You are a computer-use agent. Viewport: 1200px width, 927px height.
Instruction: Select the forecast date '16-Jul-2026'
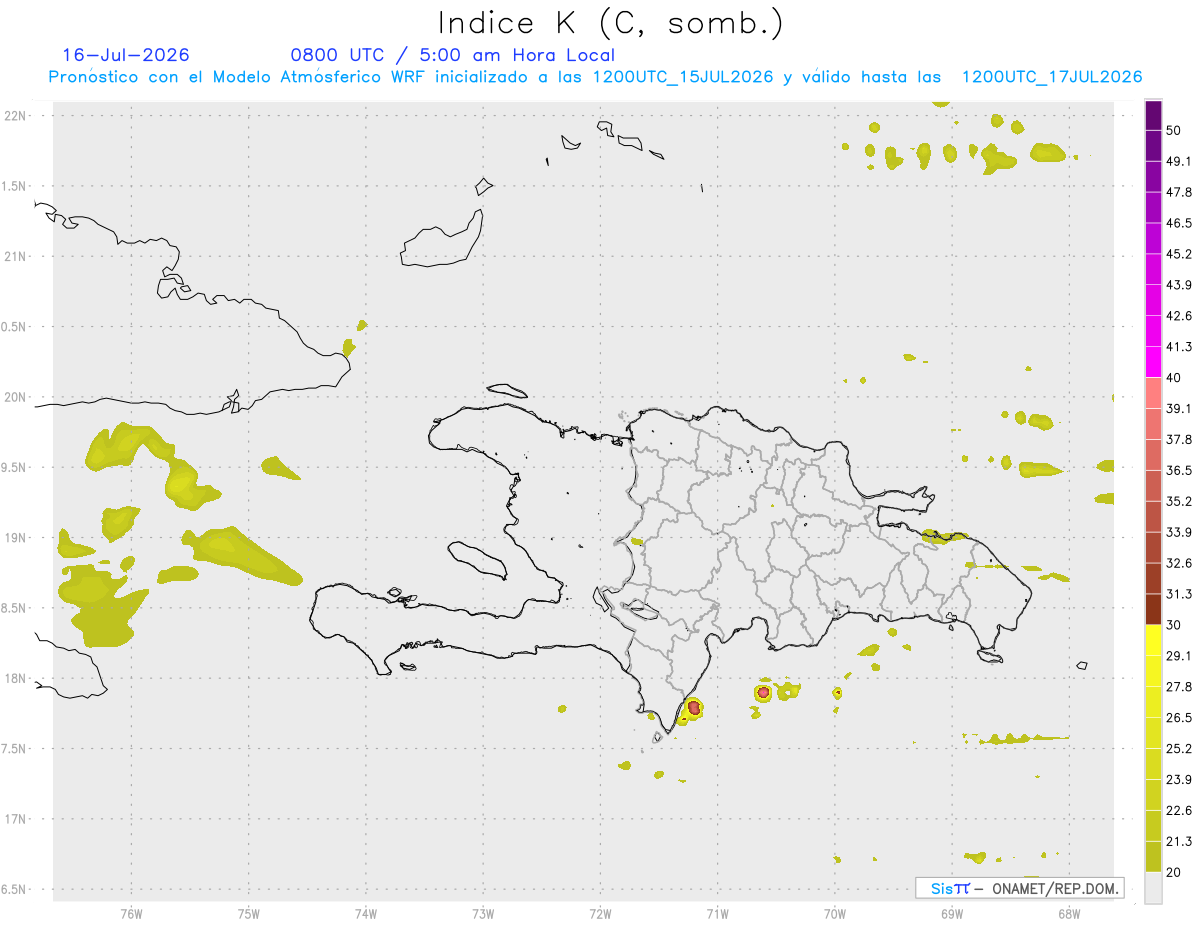(126, 55)
